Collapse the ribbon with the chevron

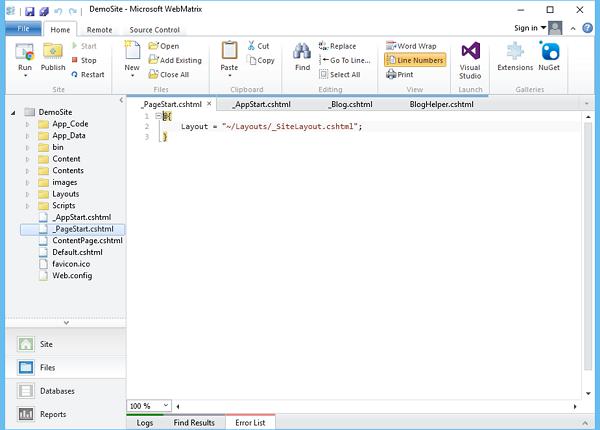573,28
